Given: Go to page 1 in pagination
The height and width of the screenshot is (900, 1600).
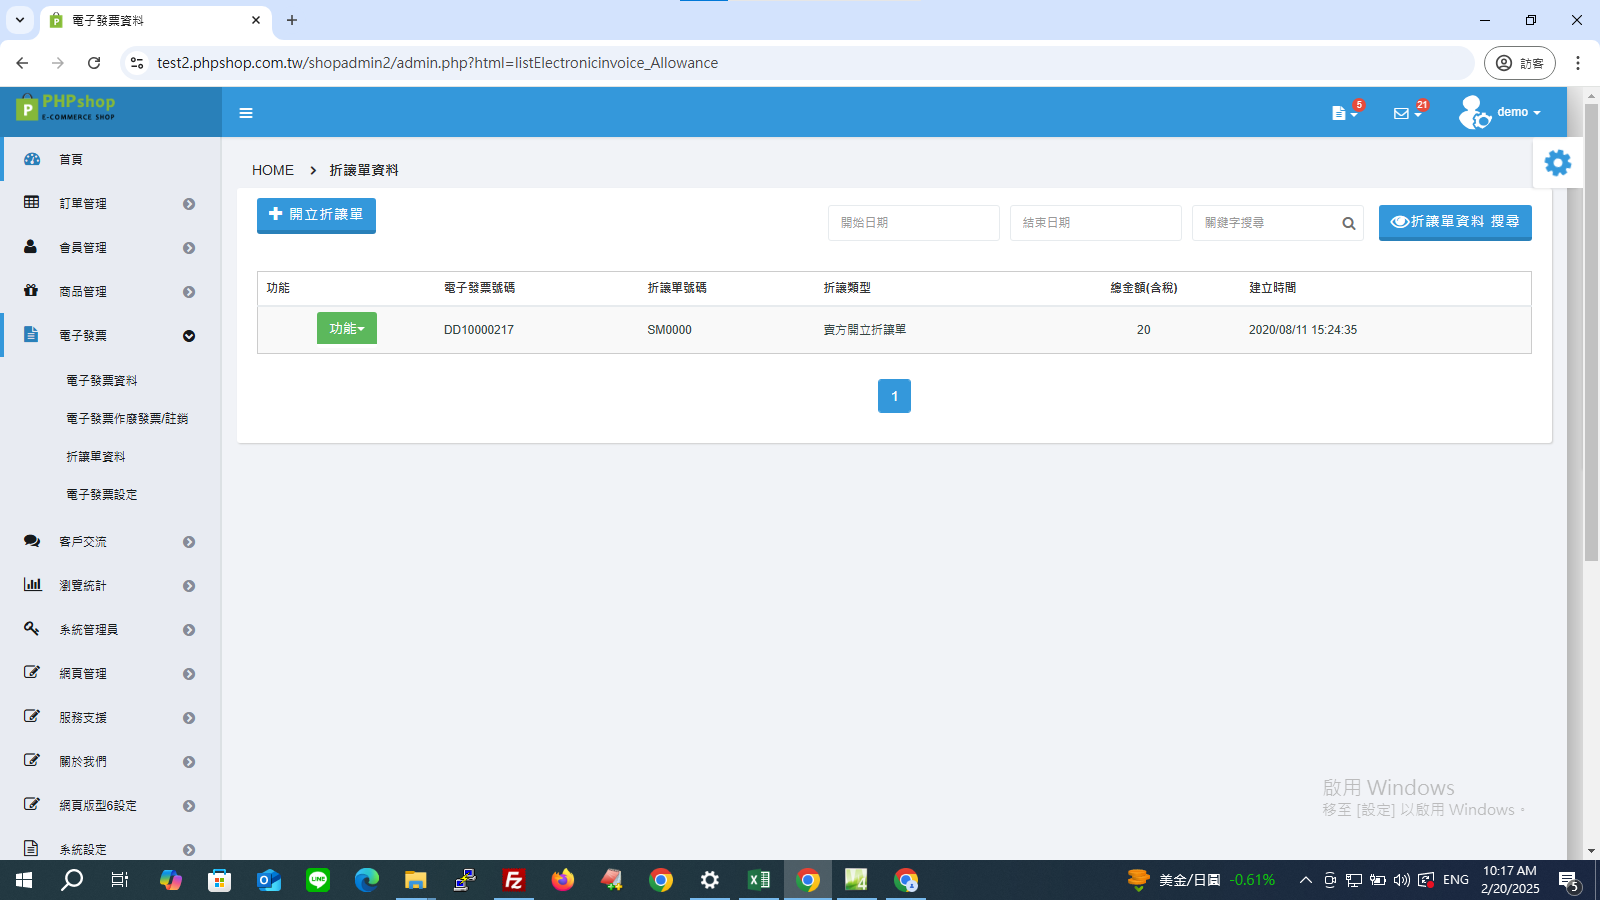Looking at the screenshot, I should (x=894, y=396).
